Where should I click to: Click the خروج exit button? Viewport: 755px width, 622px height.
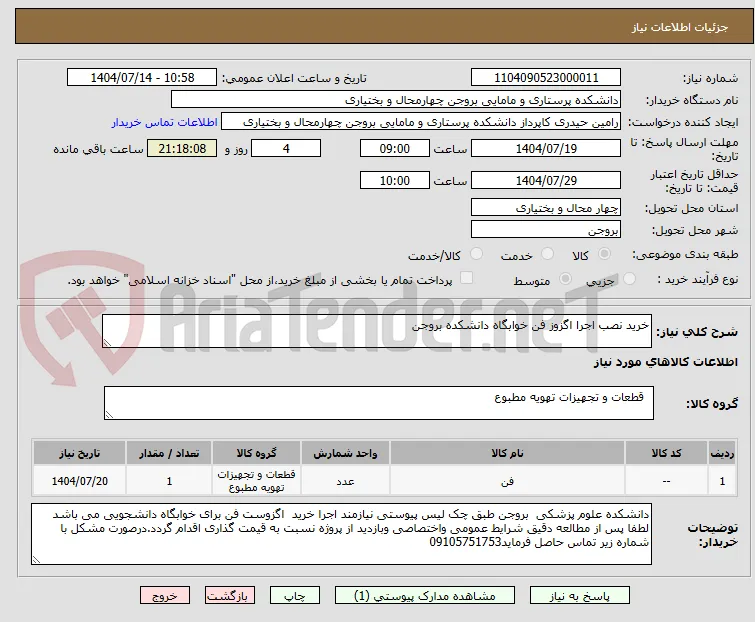(165, 596)
